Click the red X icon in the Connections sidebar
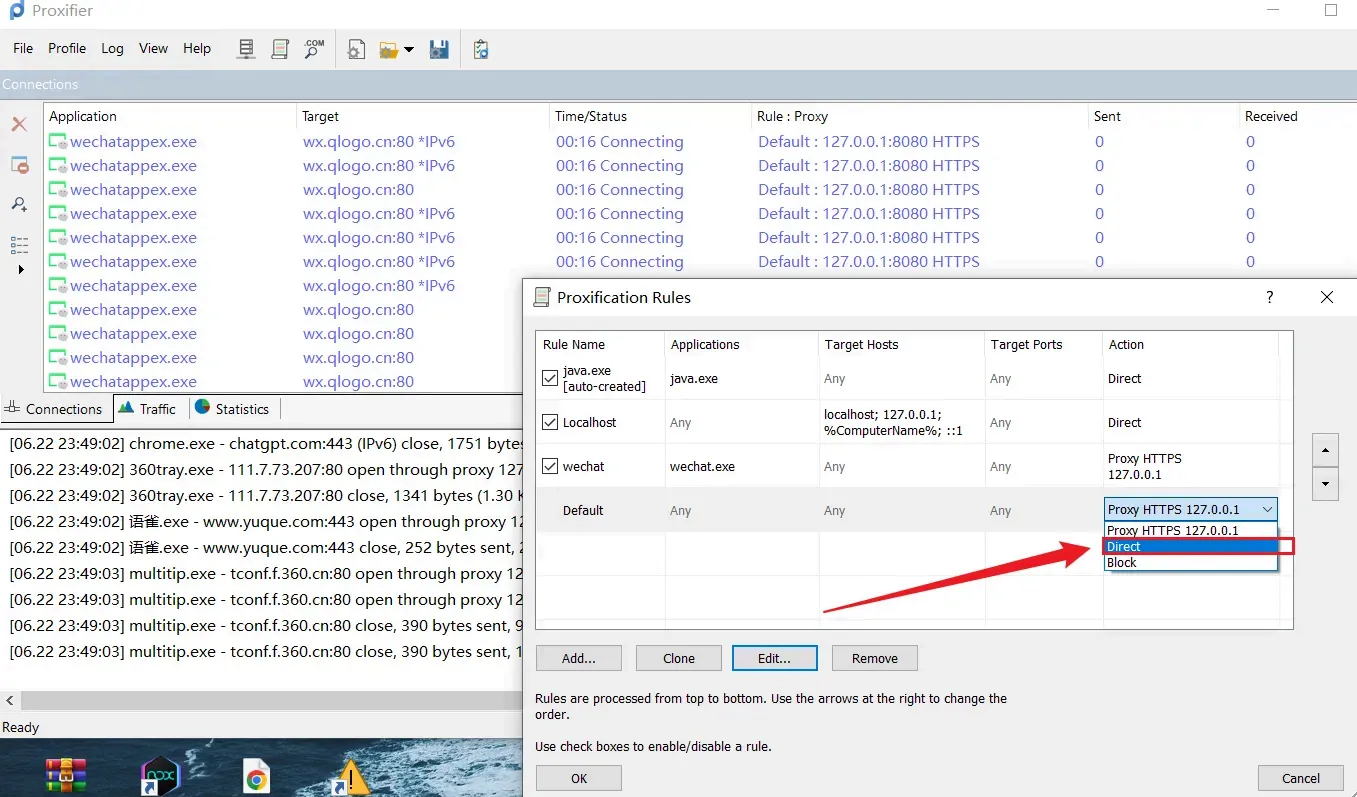This screenshot has height=797, width=1357. pos(19,124)
